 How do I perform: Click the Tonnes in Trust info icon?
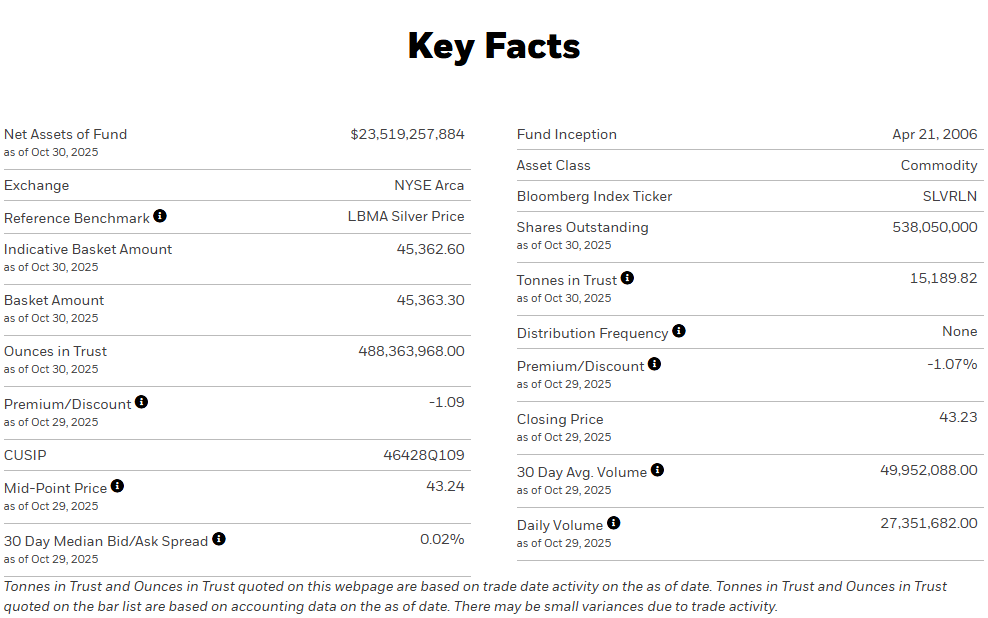pyautogui.click(x=627, y=278)
